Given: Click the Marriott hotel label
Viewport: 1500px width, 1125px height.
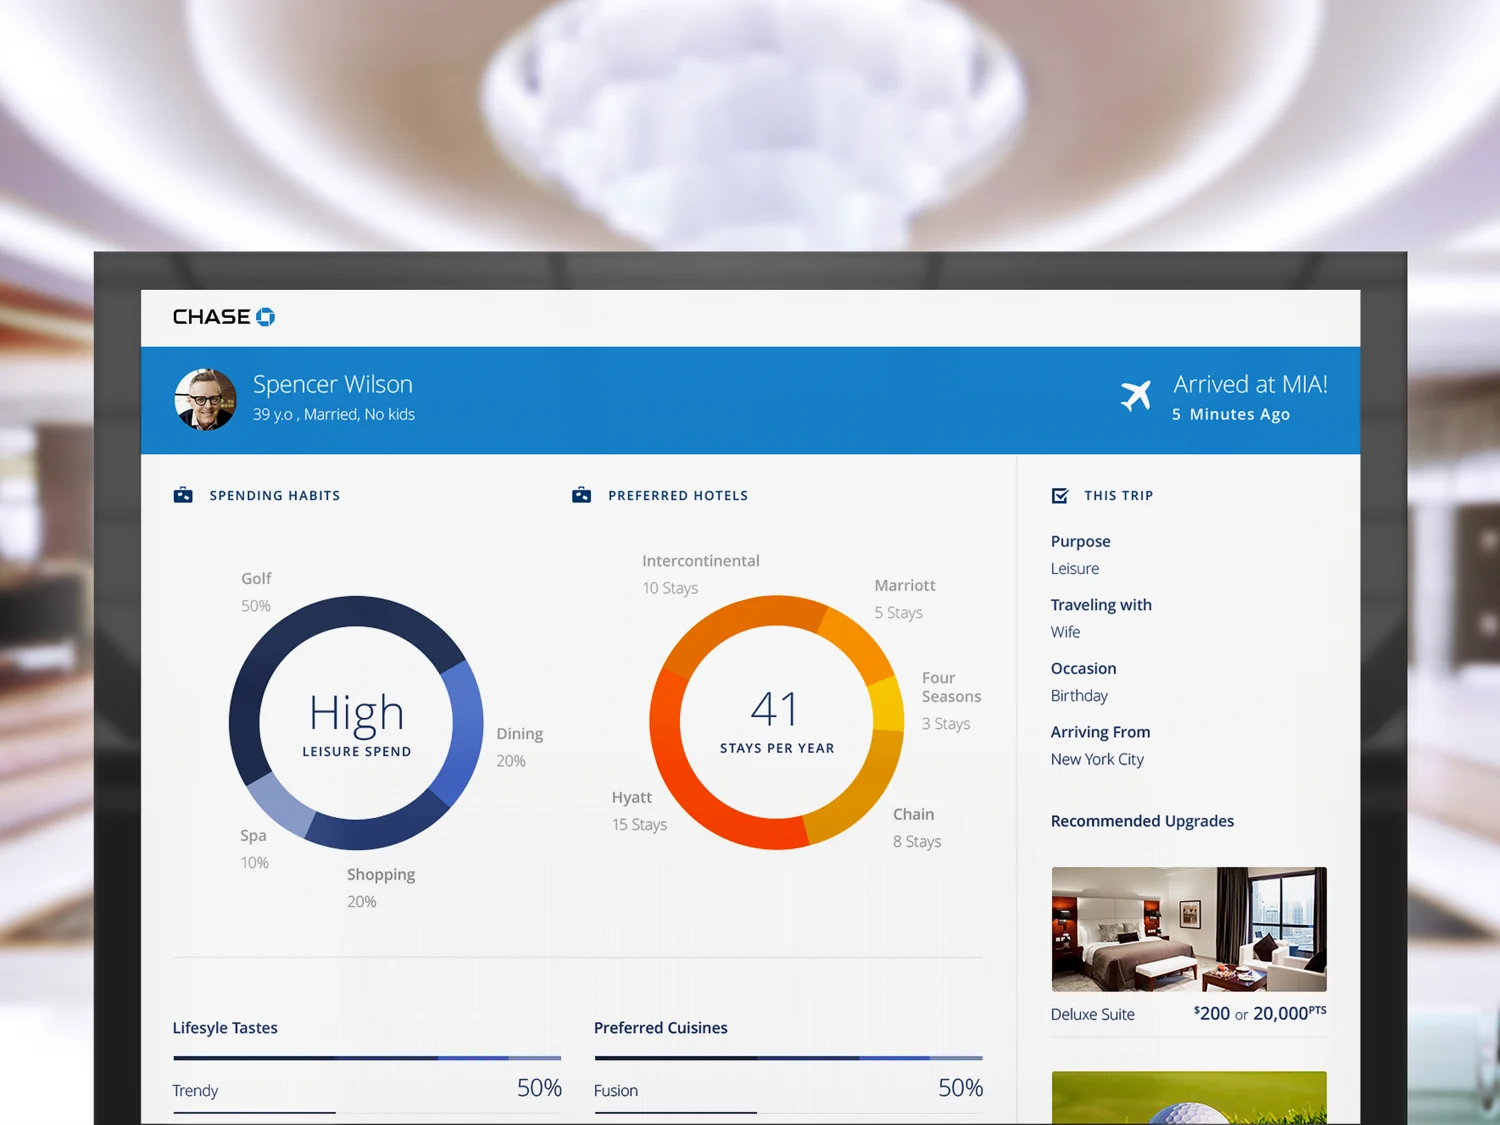Looking at the screenshot, I should pyautogui.click(x=905, y=585).
